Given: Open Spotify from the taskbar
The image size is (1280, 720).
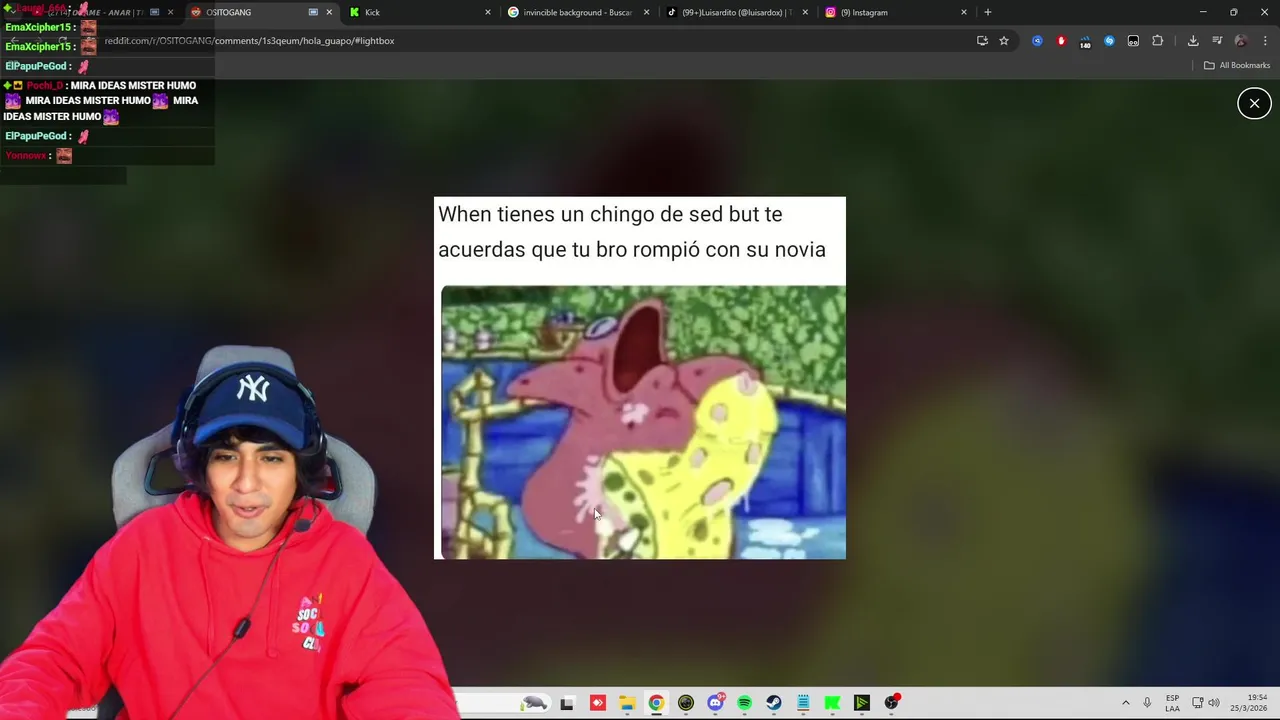Looking at the screenshot, I should 744,703.
